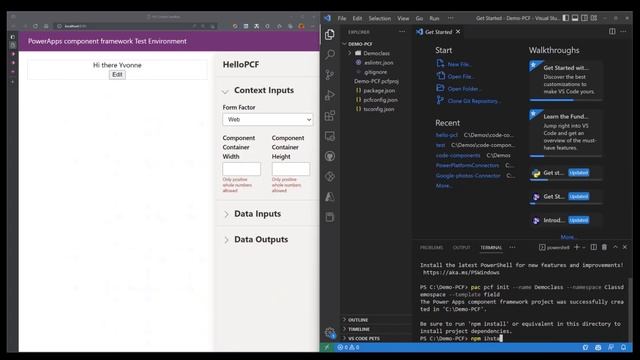Open the Learn the Fundamentals walkthrough

tap(566, 133)
